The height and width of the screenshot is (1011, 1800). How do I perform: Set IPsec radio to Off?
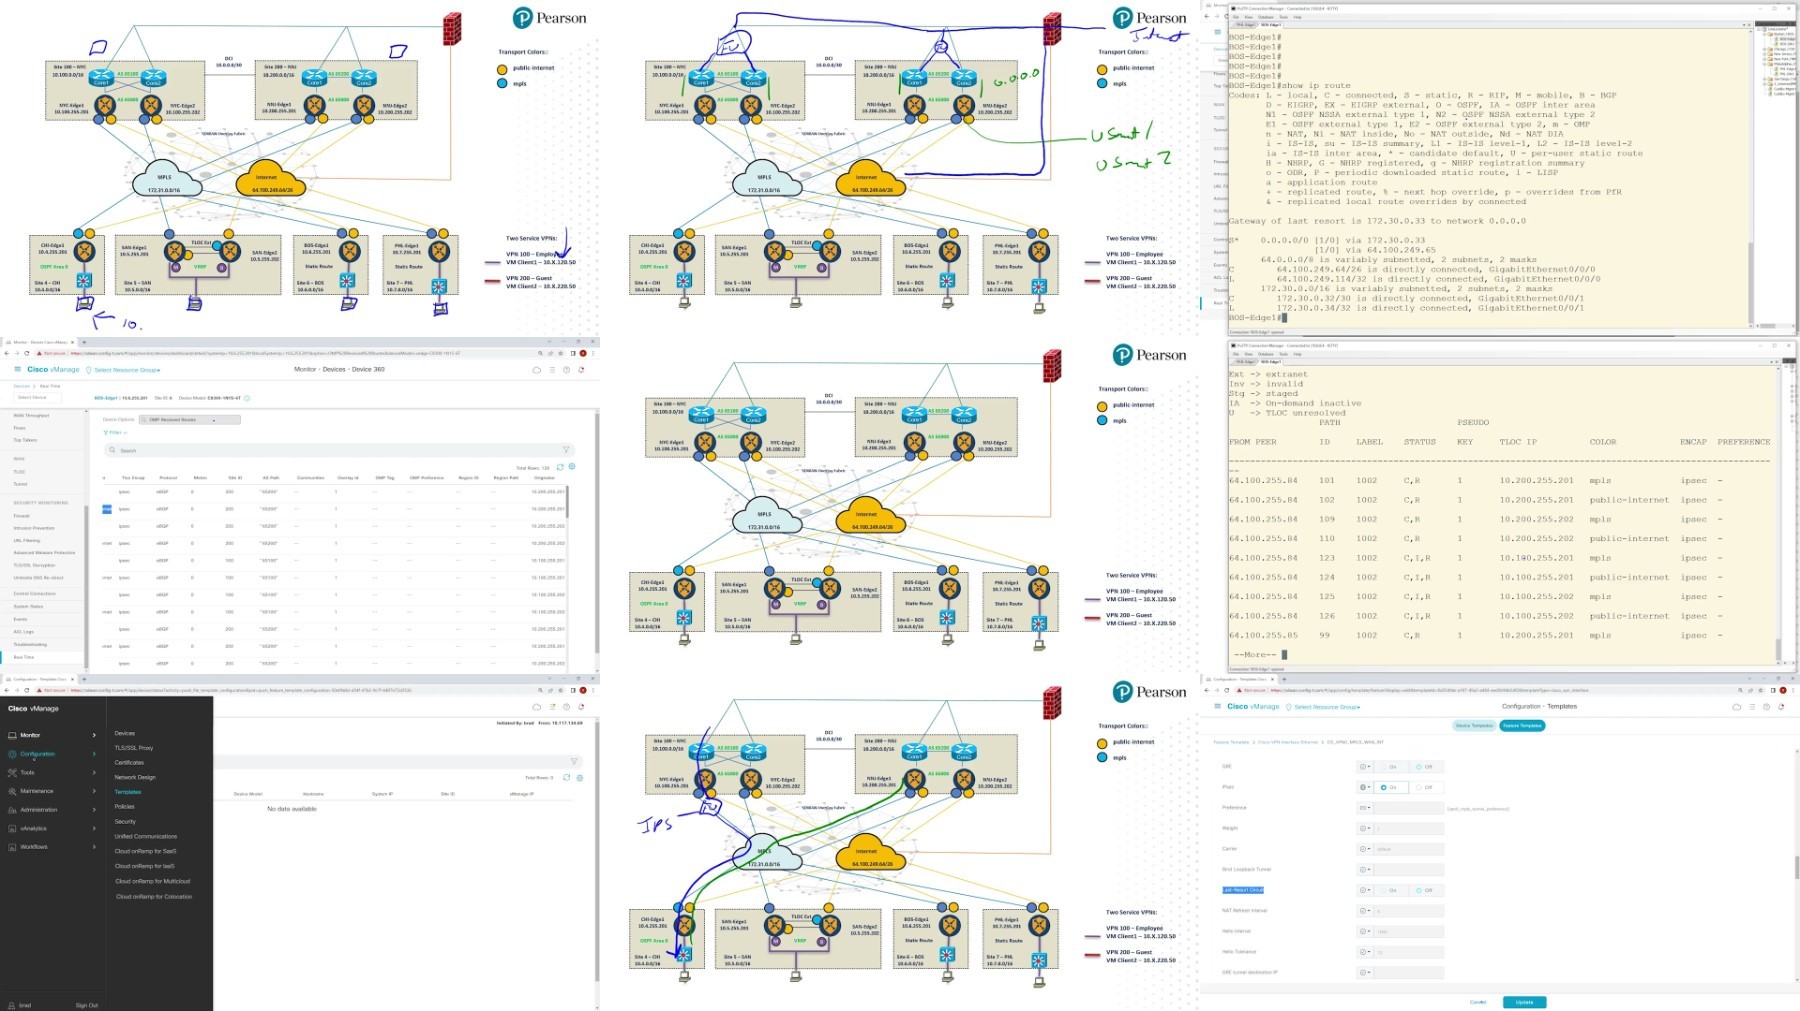(x=1419, y=787)
